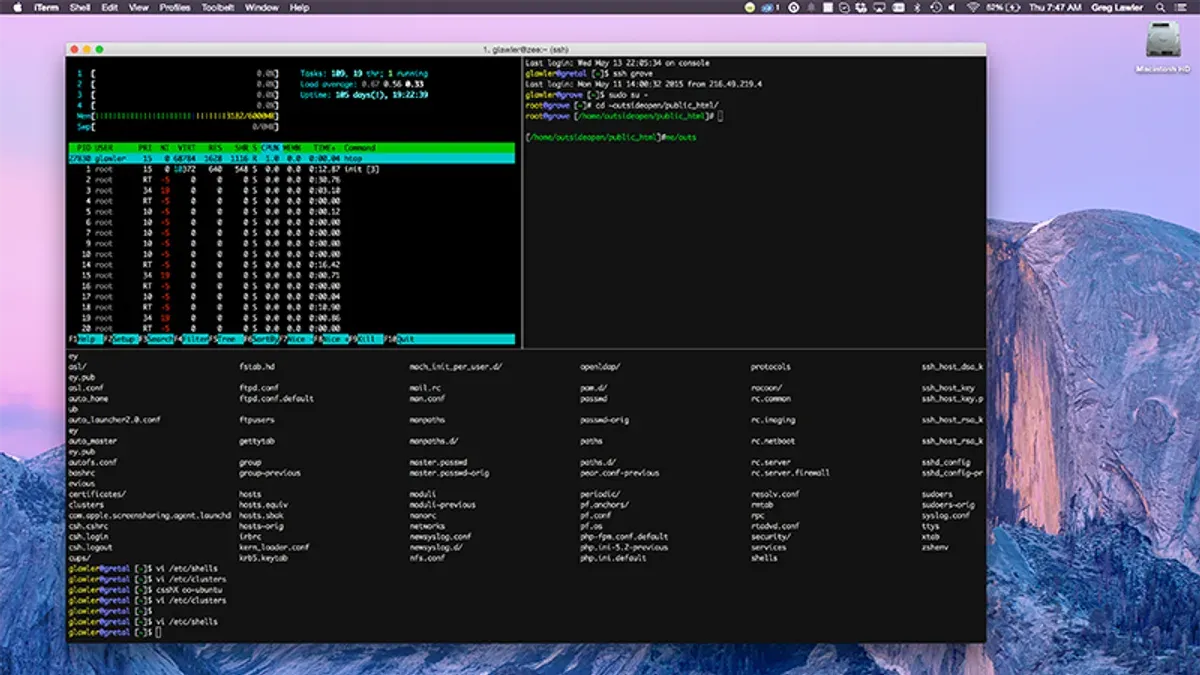Click 'zshenv' in the file listing

[935, 548]
